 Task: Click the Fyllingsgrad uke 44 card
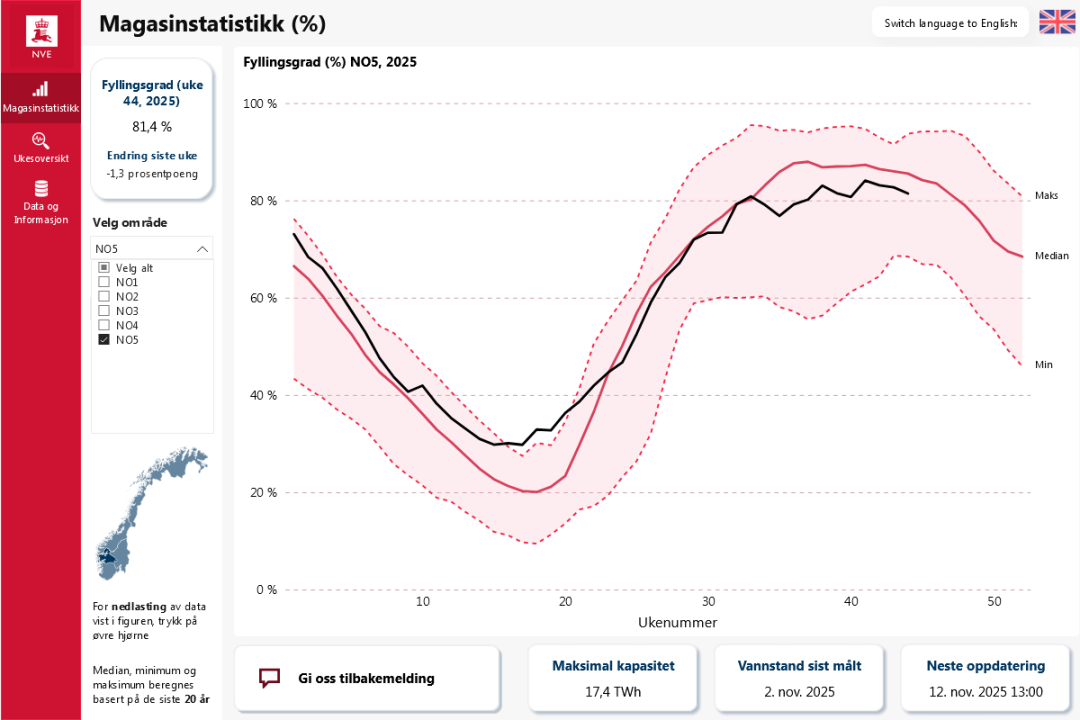(152, 128)
